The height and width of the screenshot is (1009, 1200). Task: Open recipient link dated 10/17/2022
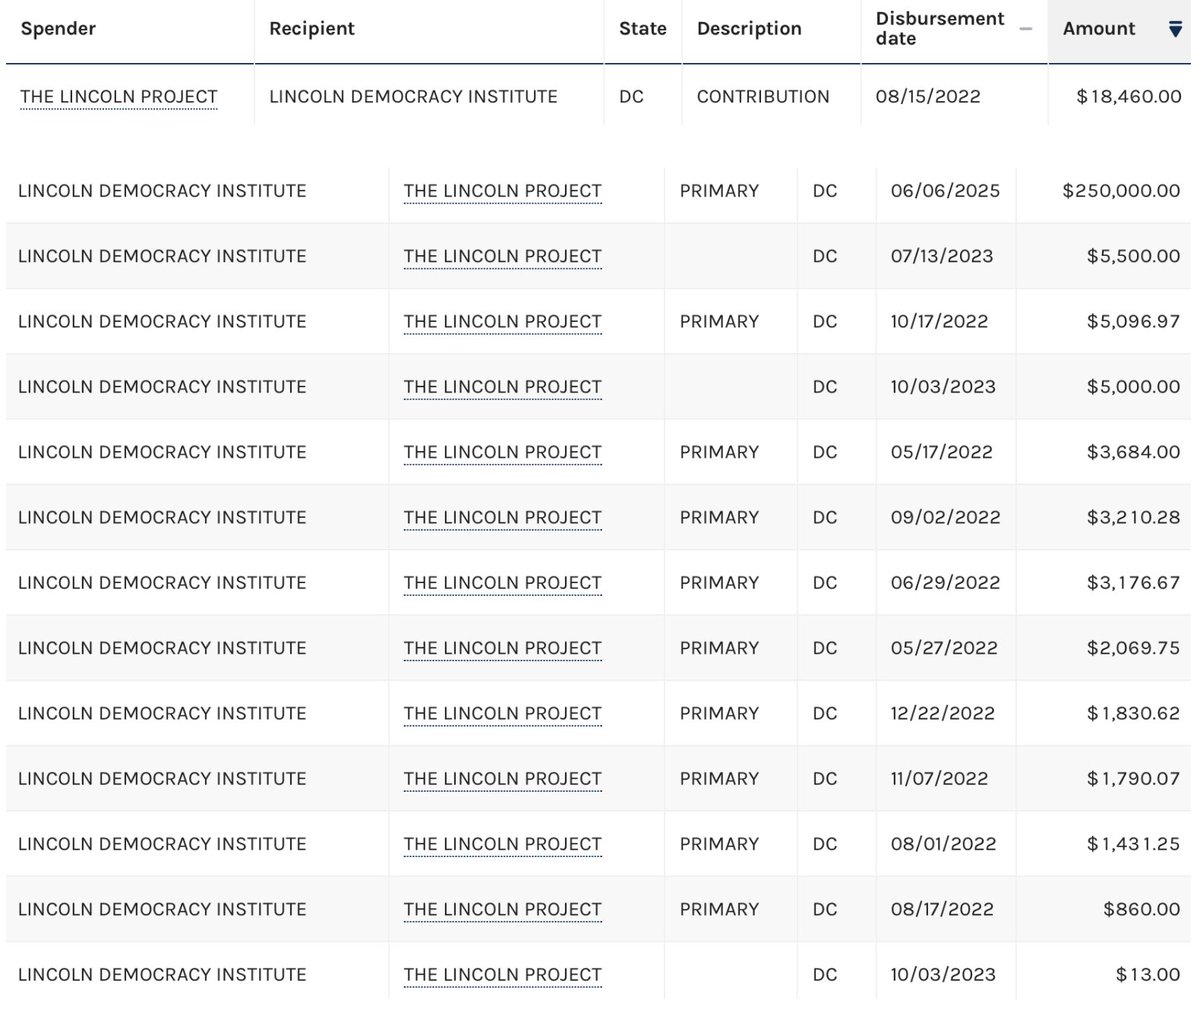pos(502,321)
